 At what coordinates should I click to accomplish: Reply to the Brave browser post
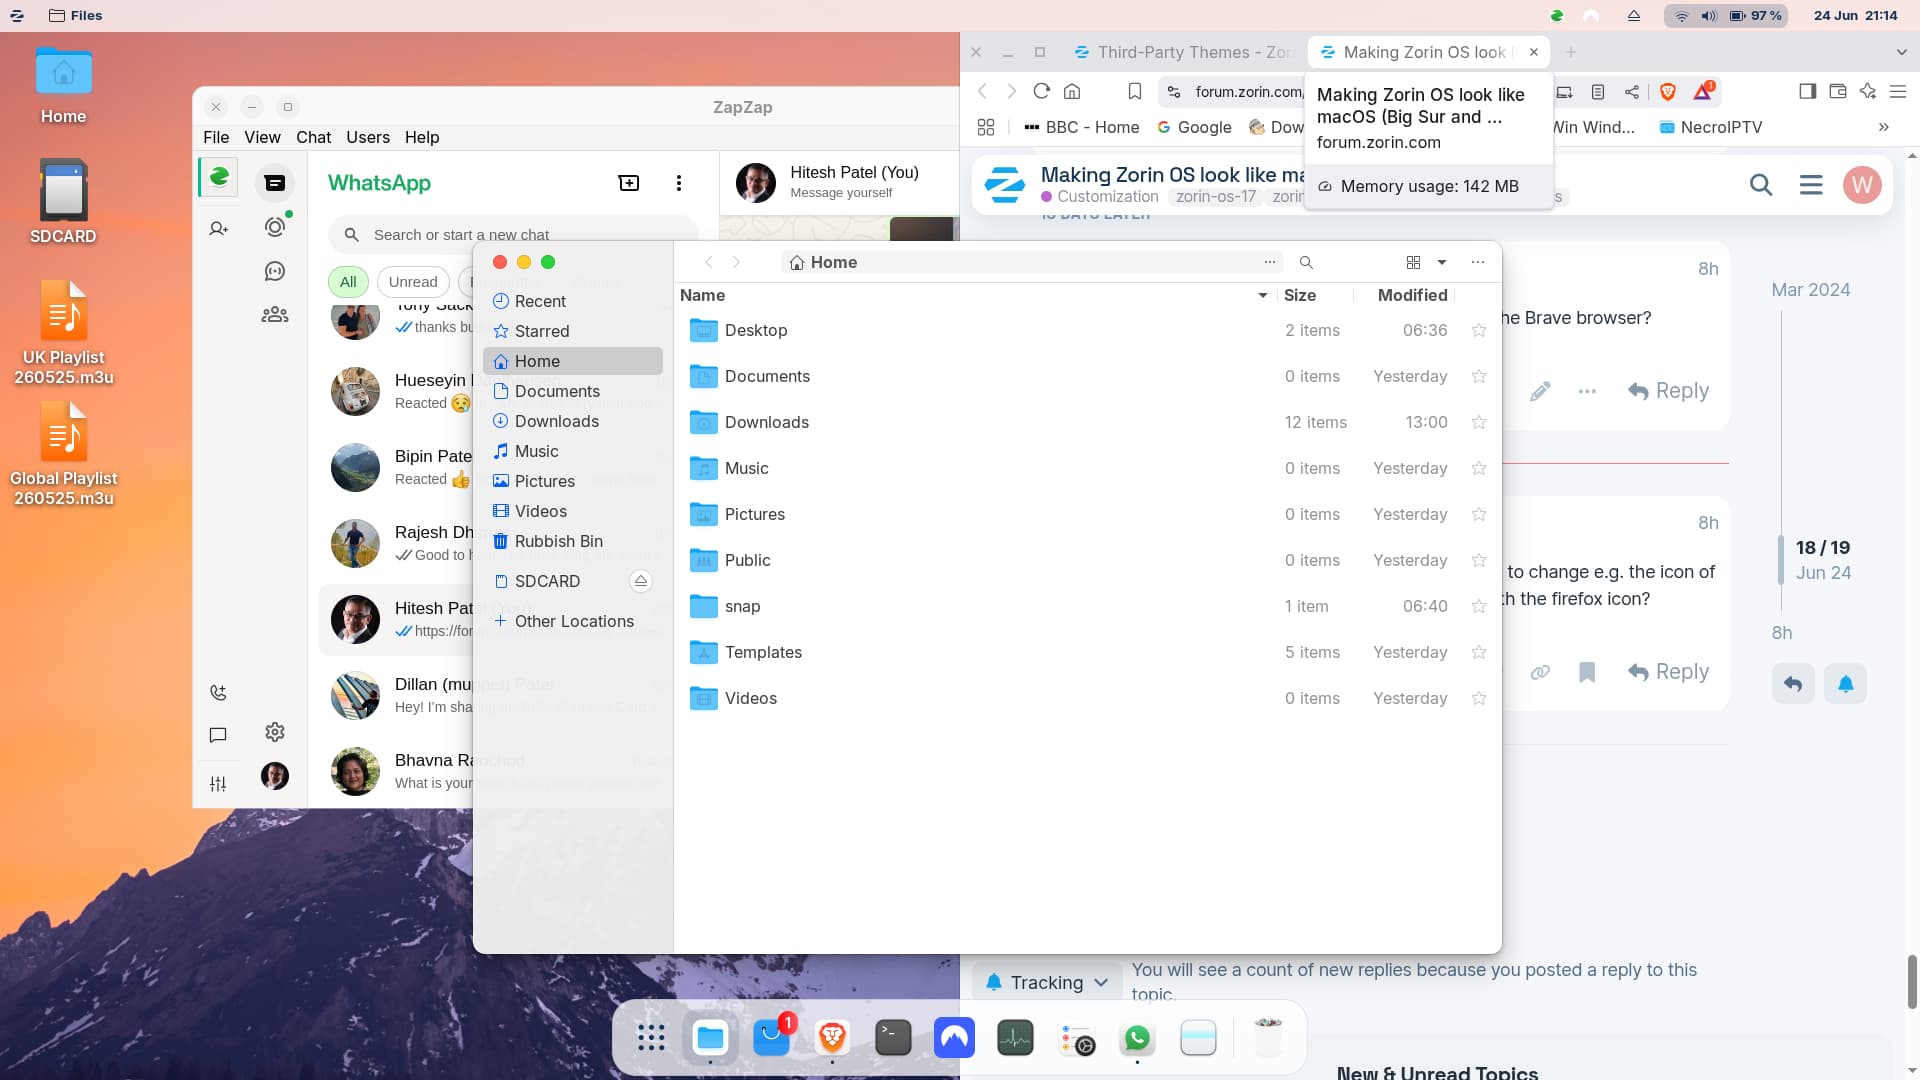[1668, 391]
